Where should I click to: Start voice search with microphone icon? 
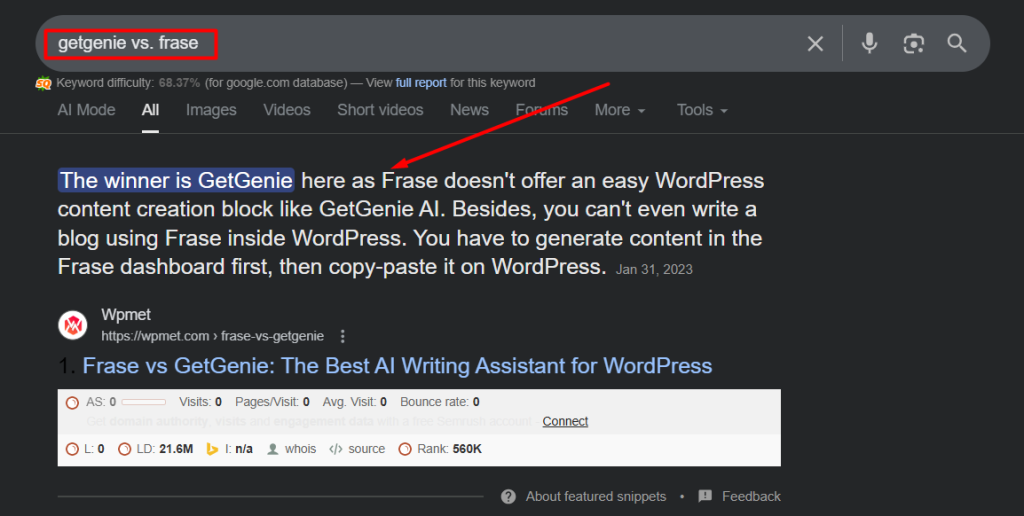pyautogui.click(x=869, y=43)
